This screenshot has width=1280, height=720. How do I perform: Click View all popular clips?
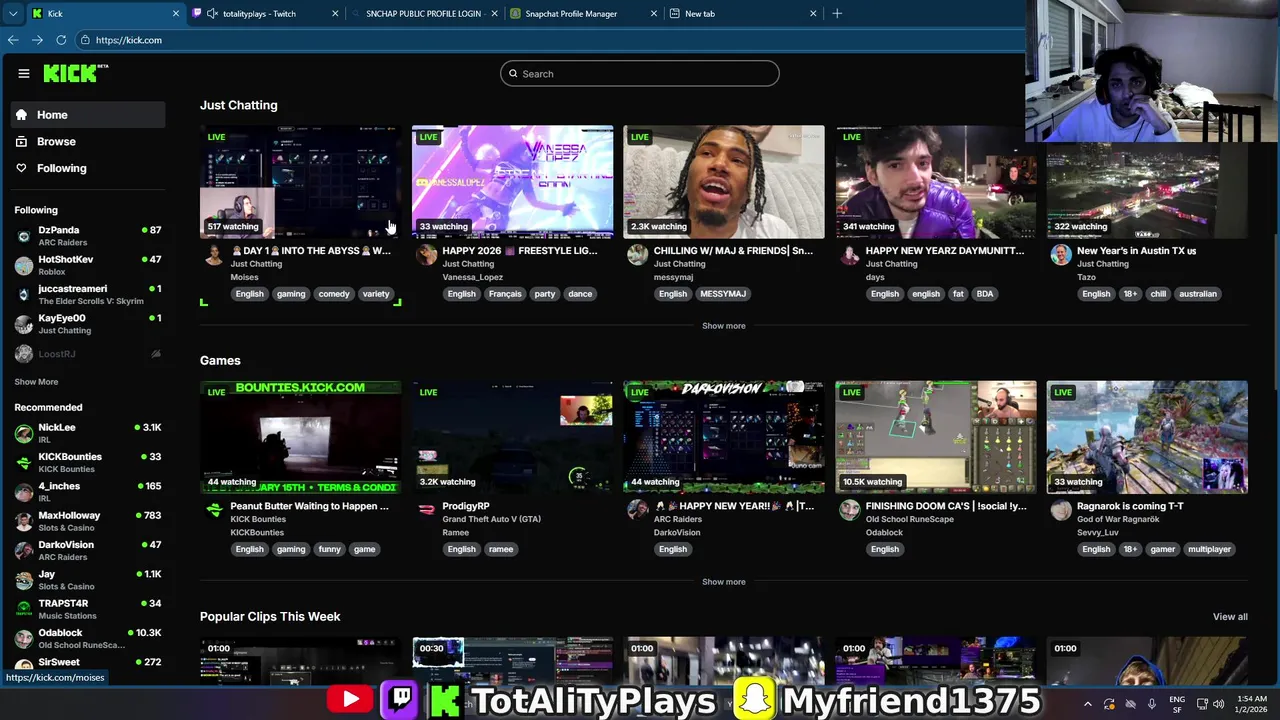click(x=1230, y=617)
